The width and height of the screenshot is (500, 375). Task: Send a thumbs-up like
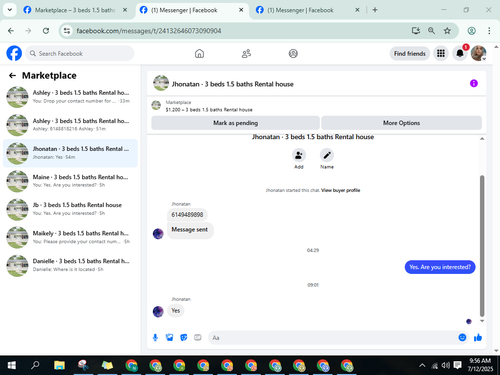pyautogui.click(x=478, y=337)
